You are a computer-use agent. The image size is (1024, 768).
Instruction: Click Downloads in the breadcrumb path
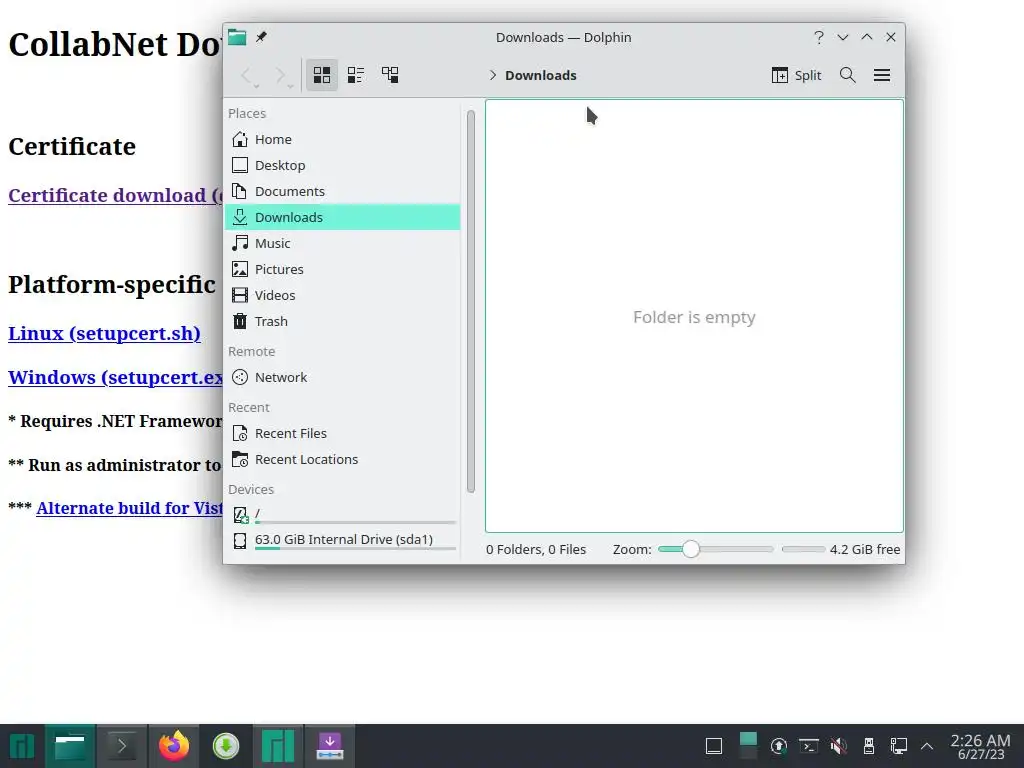pyautogui.click(x=541, y=75)
